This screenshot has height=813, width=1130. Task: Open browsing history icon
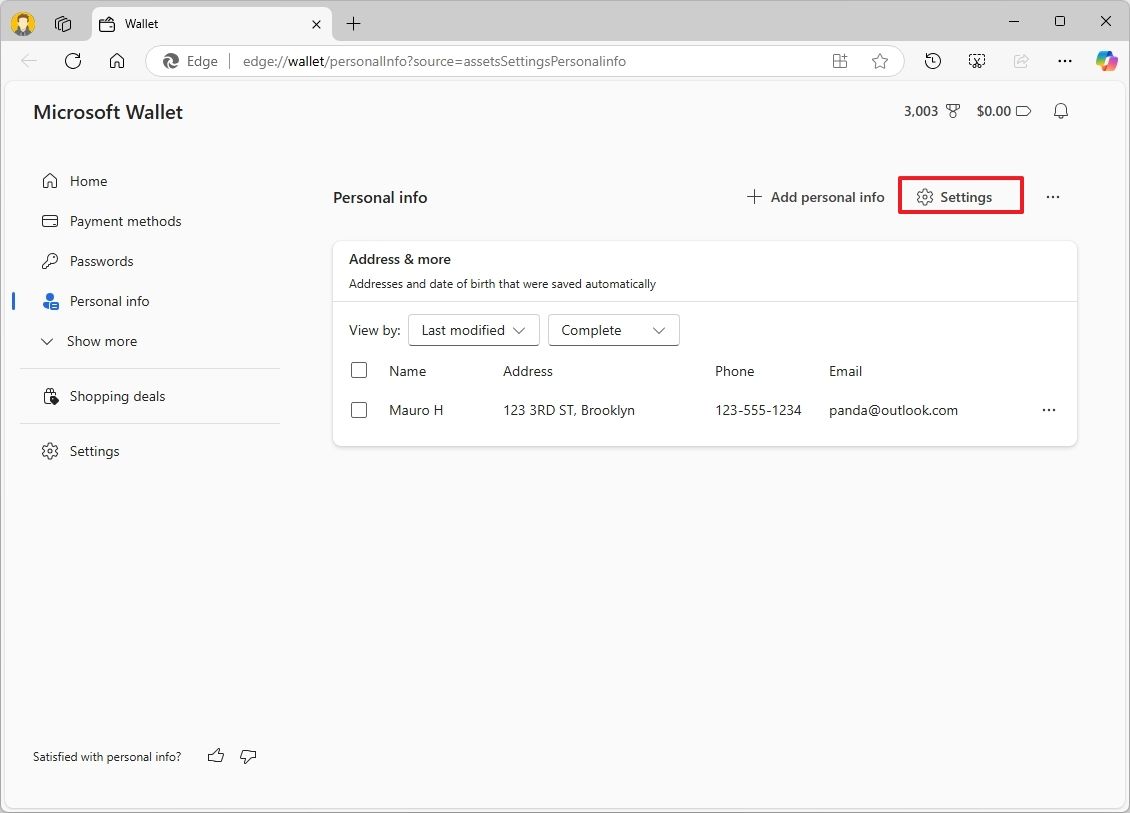click(932, 61)
